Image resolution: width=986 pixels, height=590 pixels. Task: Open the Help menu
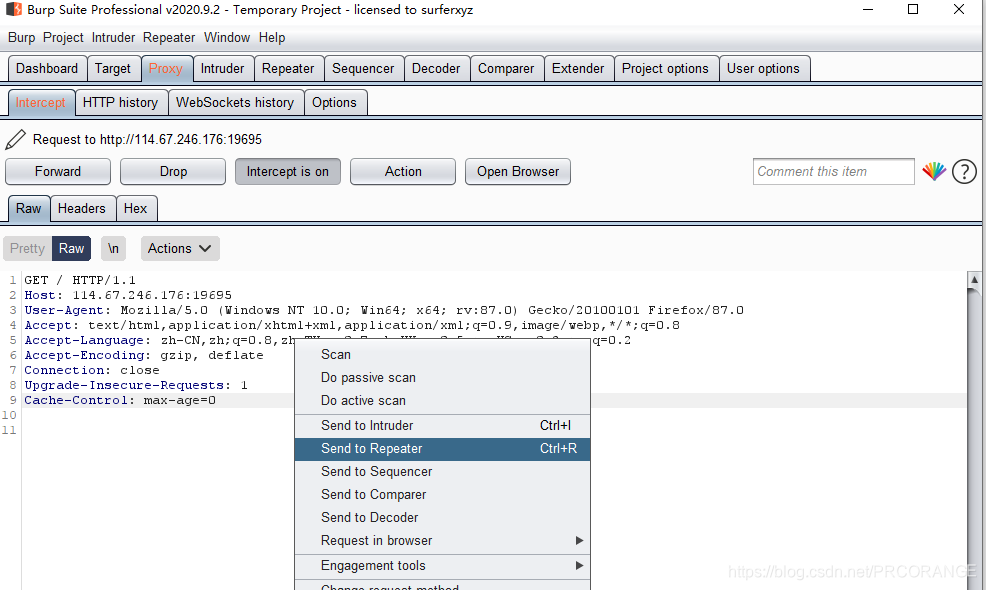pos(272,38)
